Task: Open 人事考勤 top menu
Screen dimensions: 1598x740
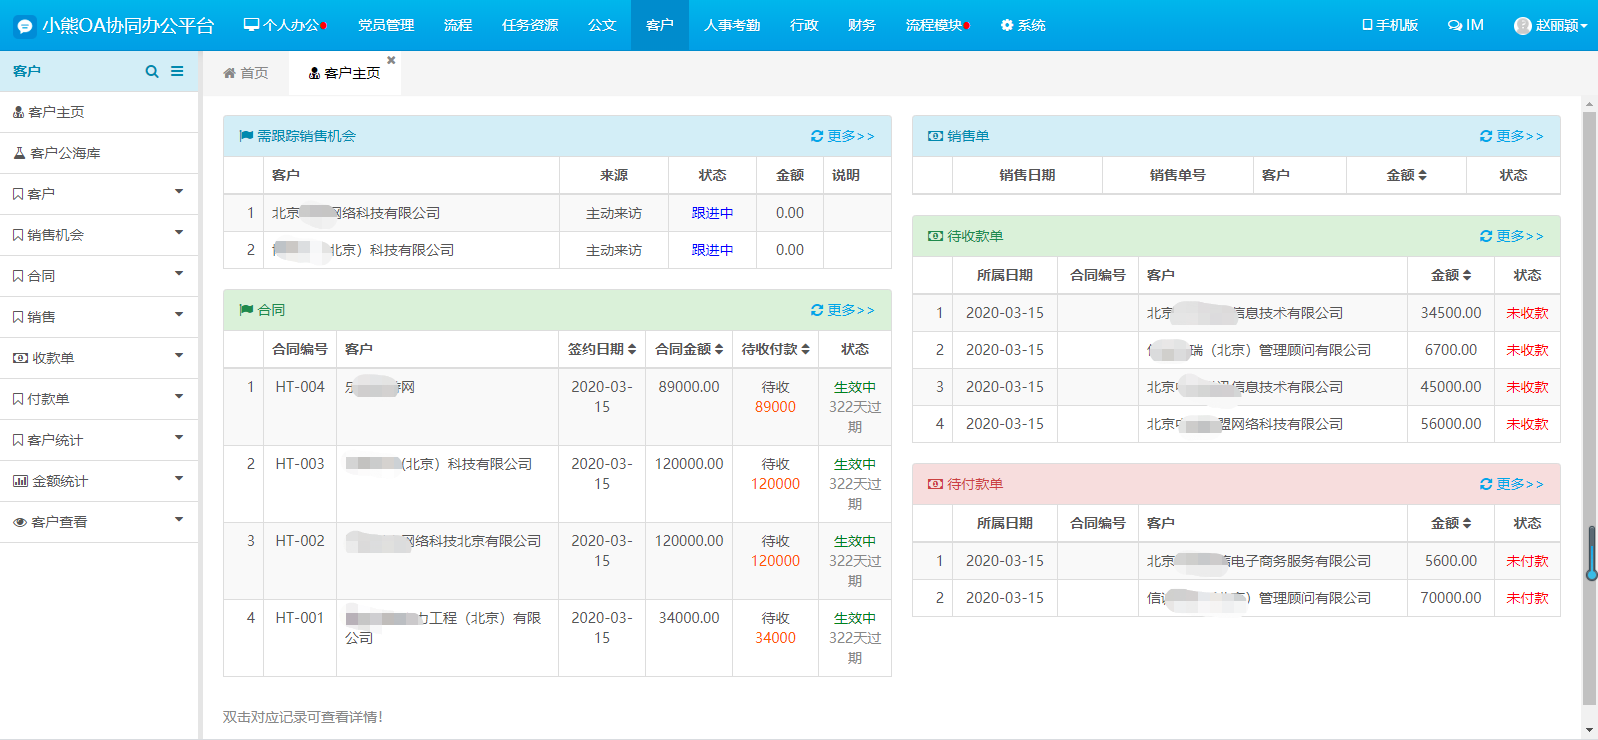Action: 732,25
